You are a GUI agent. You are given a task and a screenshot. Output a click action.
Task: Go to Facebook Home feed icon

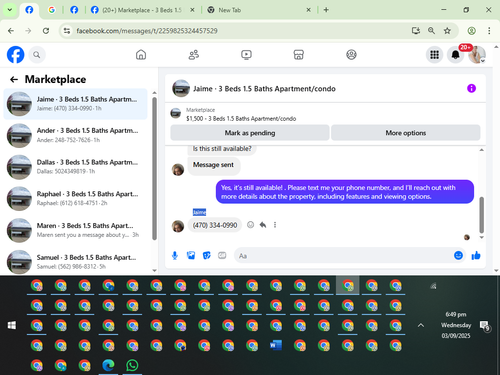click(x=141, y=55)
